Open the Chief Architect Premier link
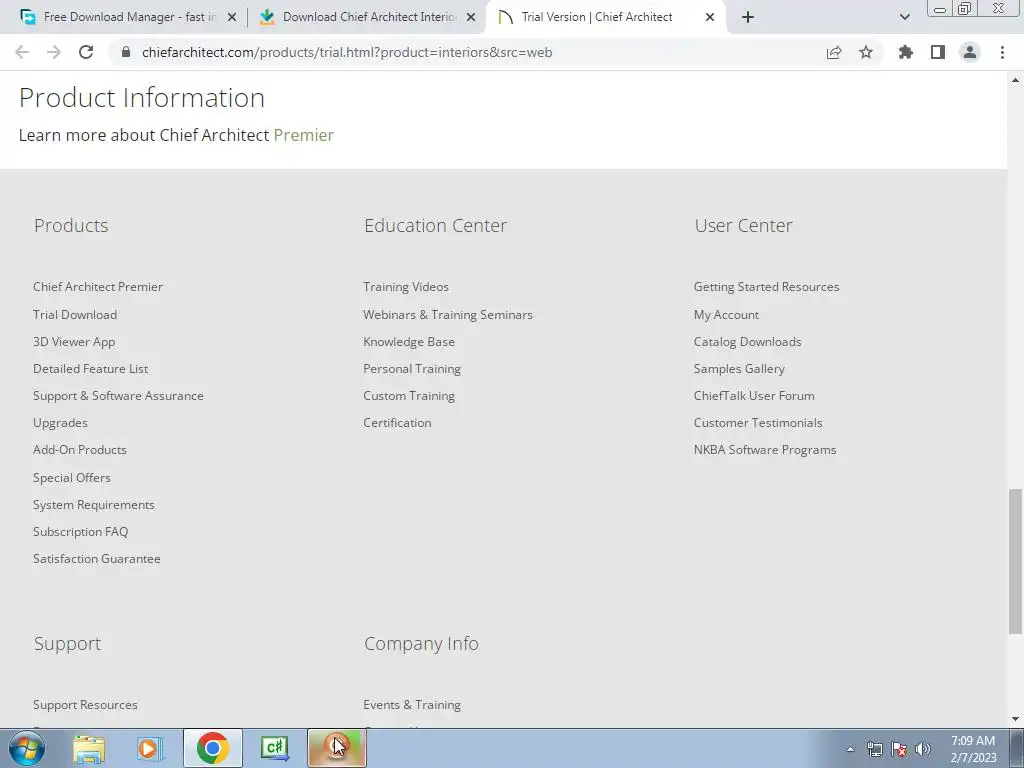The width and height of the screenshot is (1024, 768). click(x=98, y=287)
